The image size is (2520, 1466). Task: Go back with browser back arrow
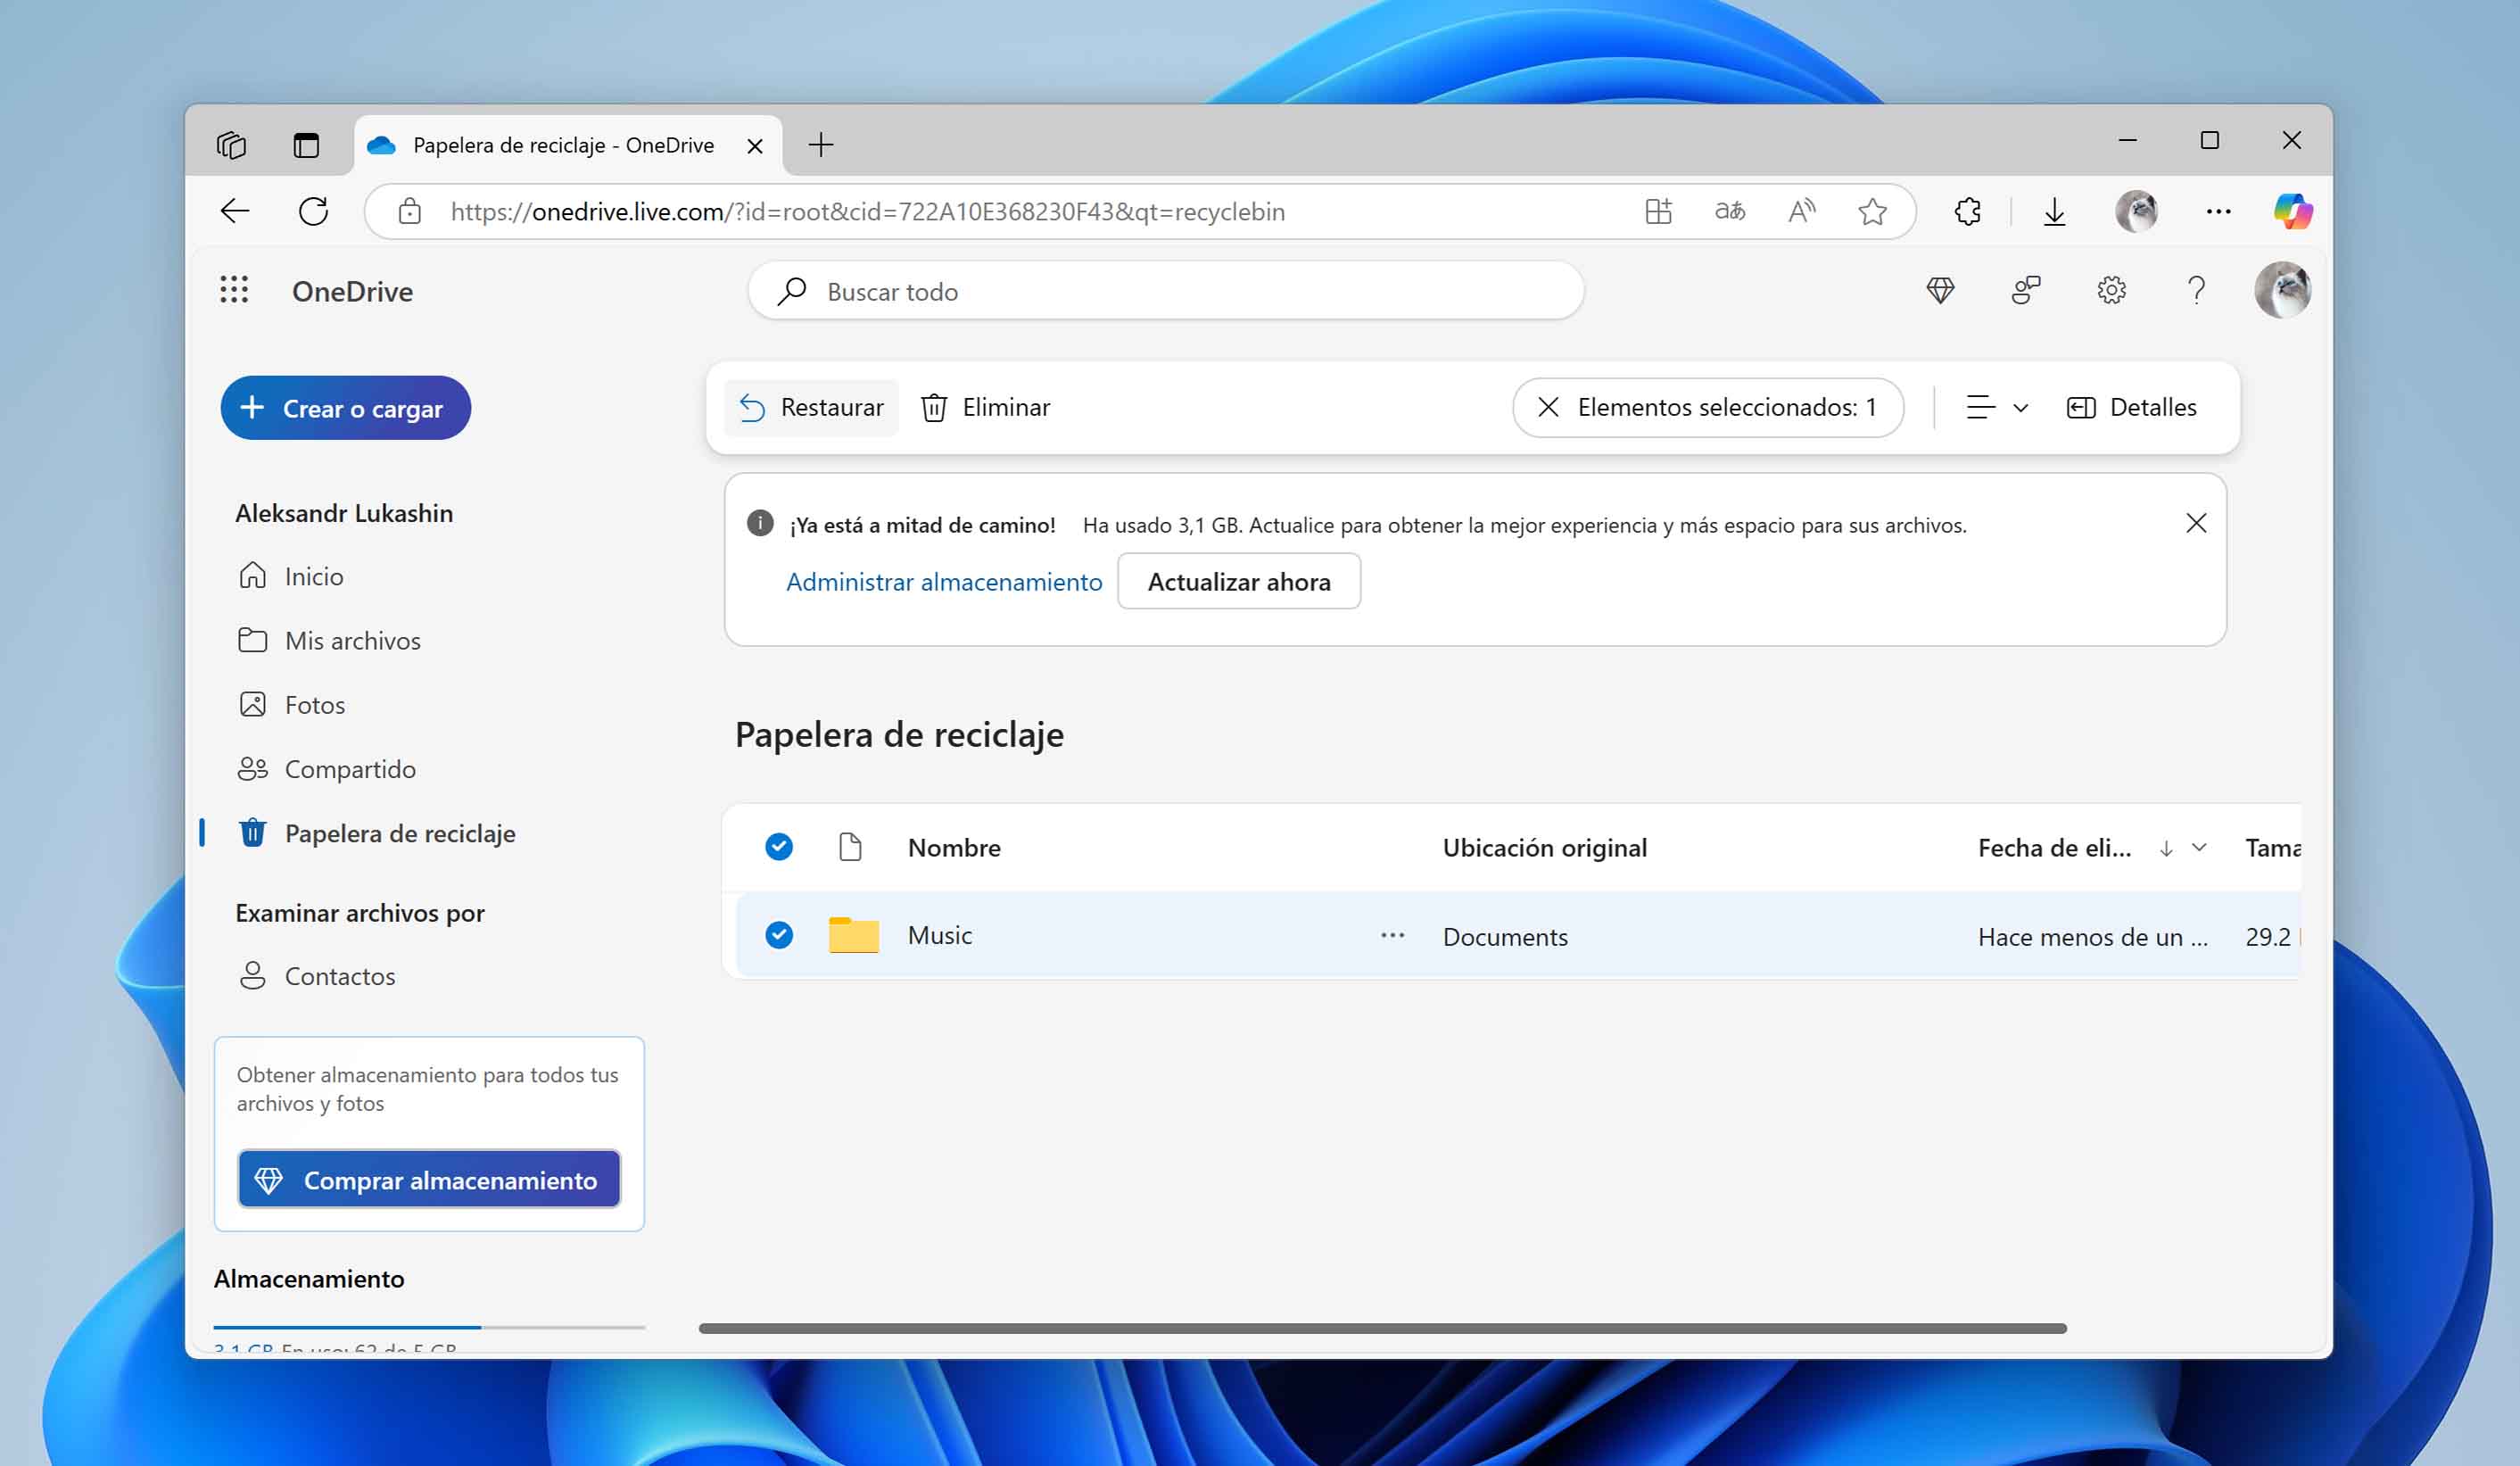click(x=235, y=211)
